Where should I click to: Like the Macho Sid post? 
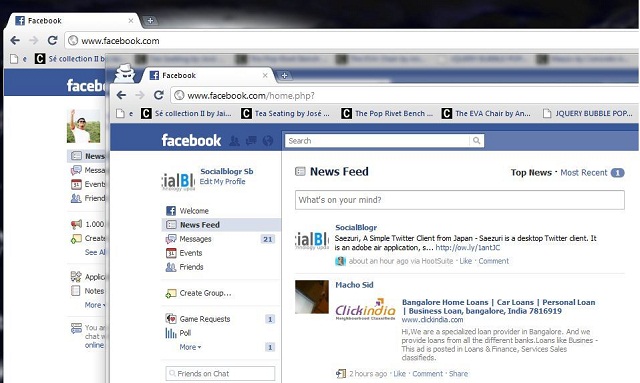[400, 374]
